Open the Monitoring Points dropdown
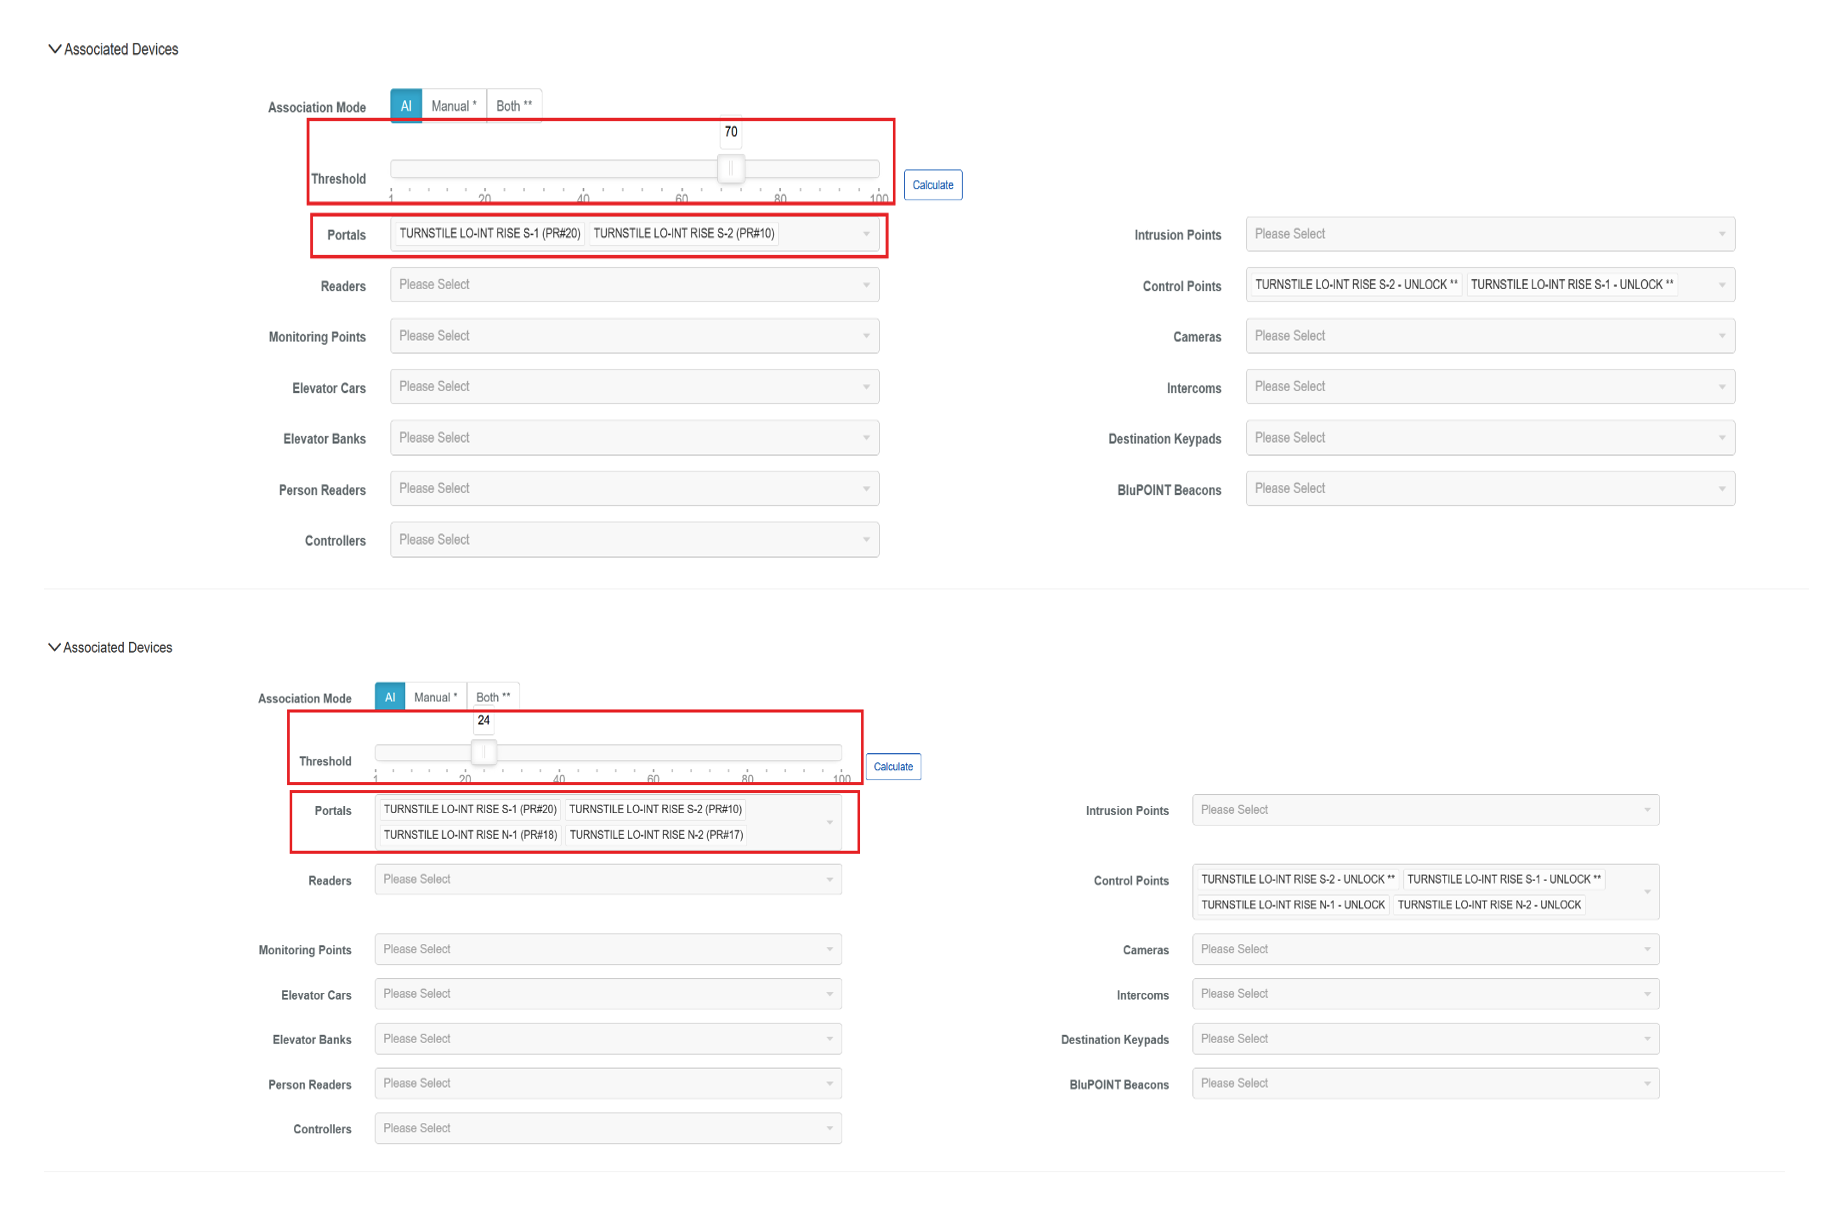 pyautogui.click(x=635, y=335)
